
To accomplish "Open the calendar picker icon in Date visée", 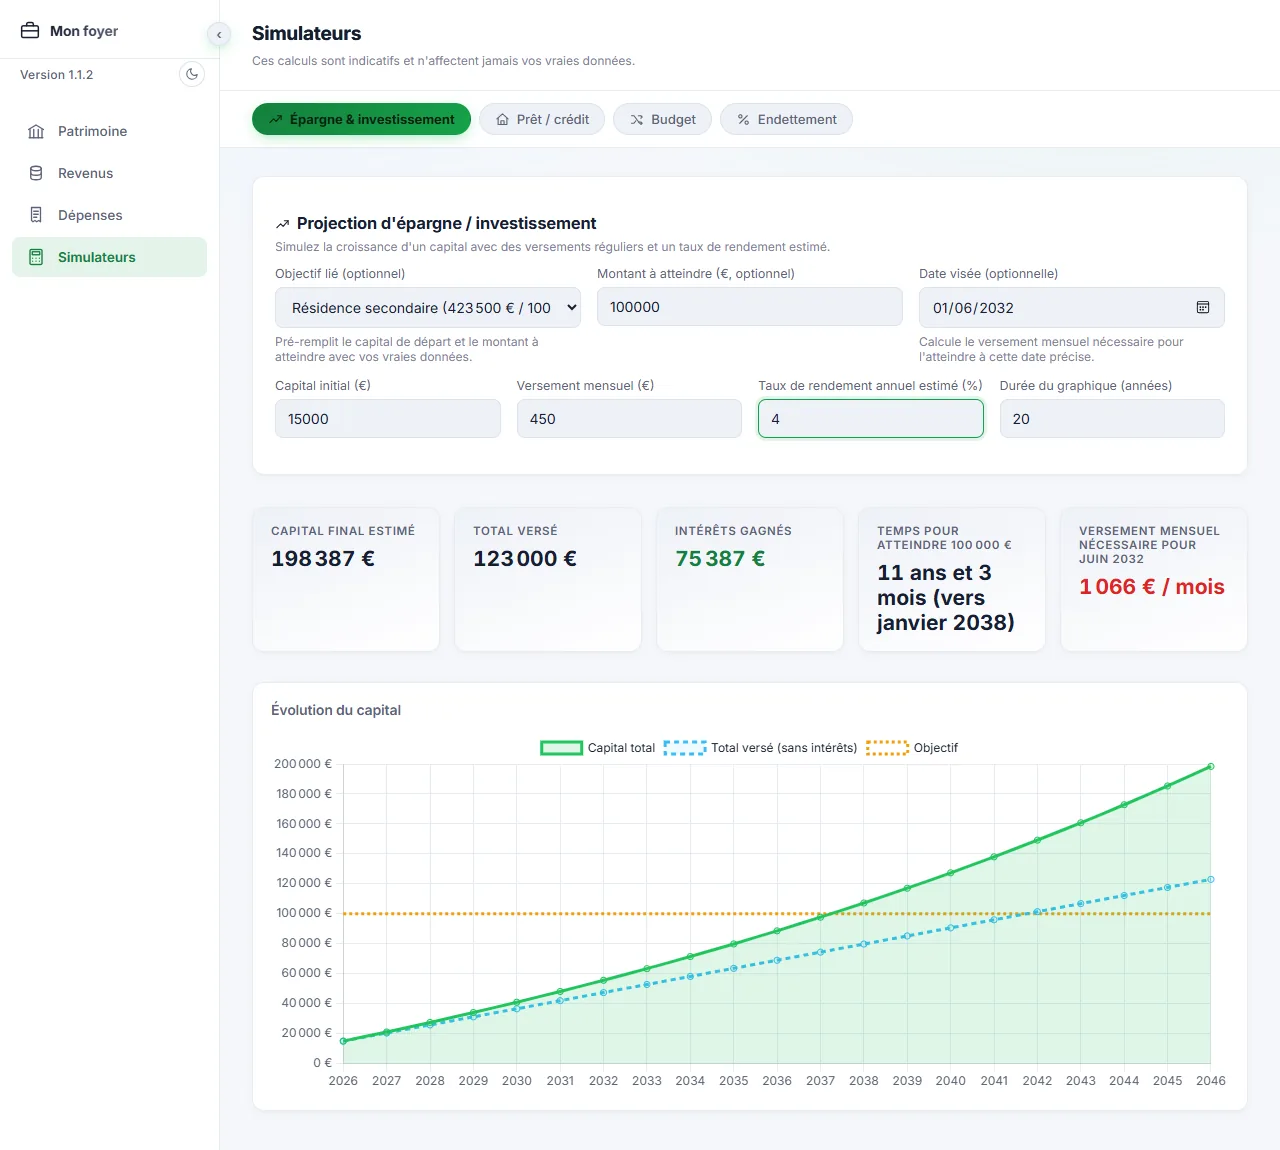I will 1203,308.
